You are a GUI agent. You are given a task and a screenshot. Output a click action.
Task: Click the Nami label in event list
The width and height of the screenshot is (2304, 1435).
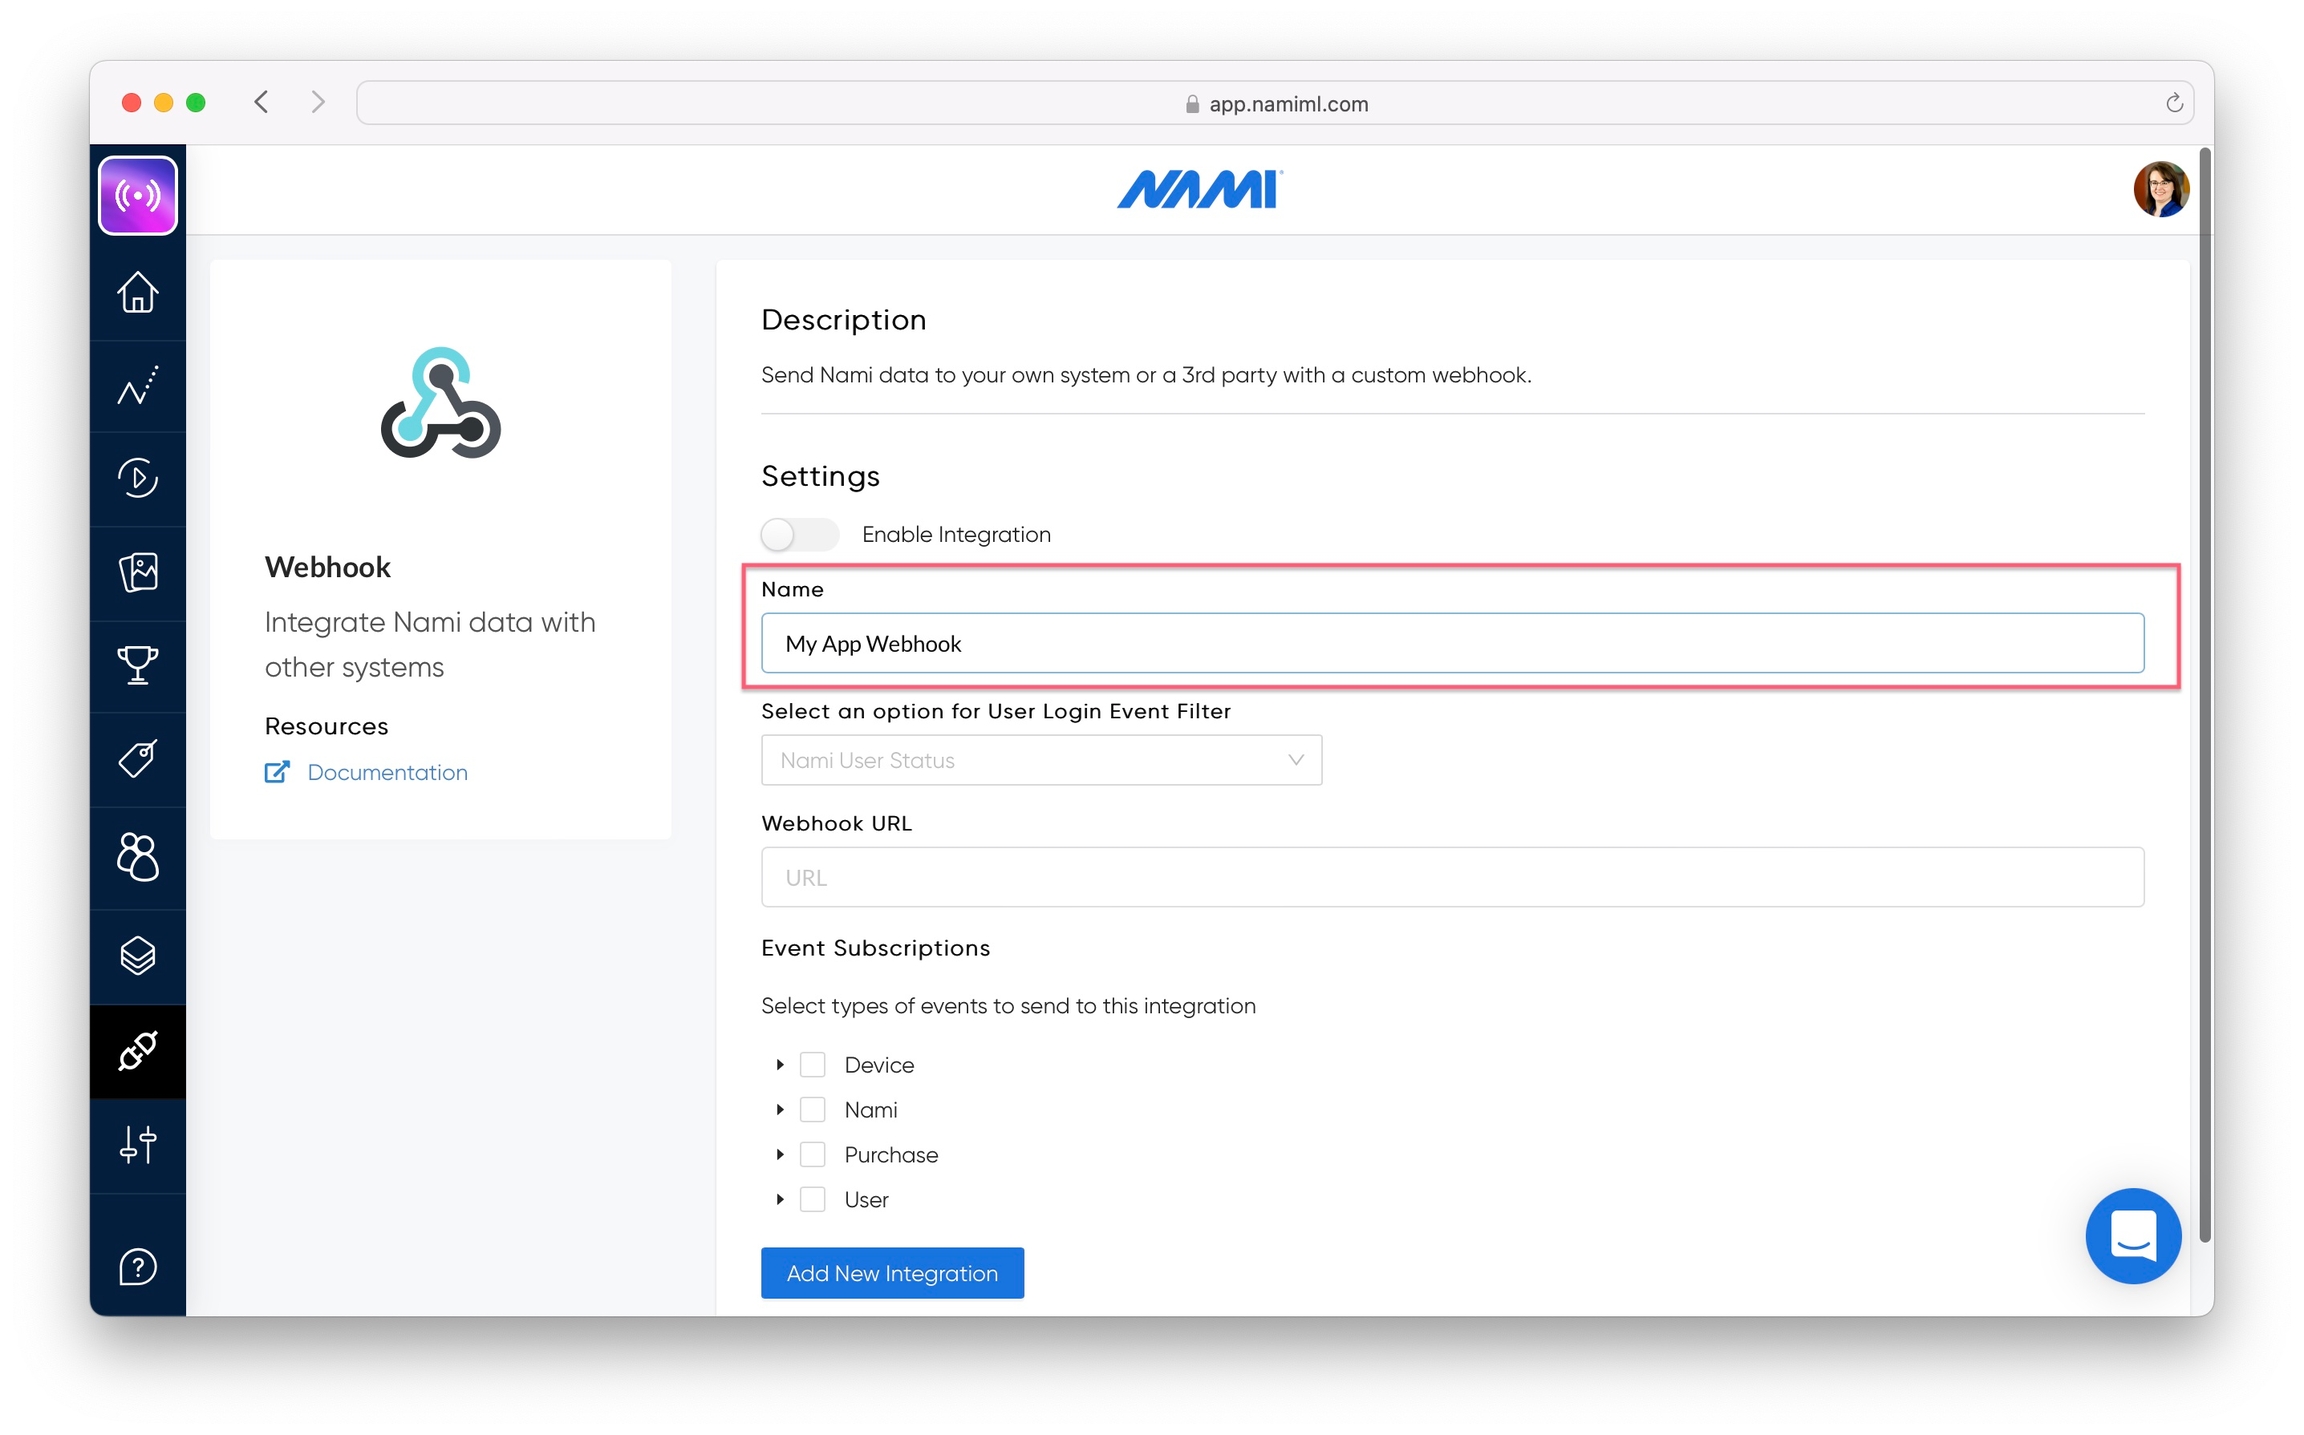871,1110
